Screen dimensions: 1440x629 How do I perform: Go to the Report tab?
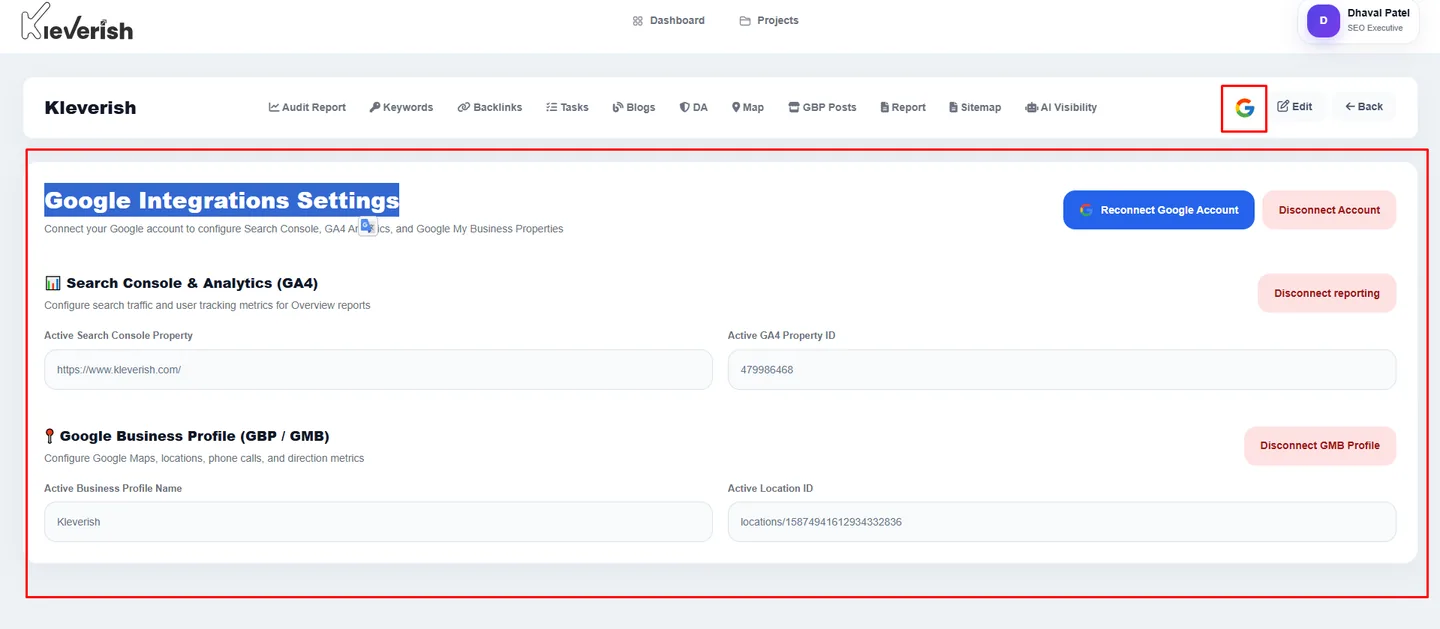(x=903, y=107)
